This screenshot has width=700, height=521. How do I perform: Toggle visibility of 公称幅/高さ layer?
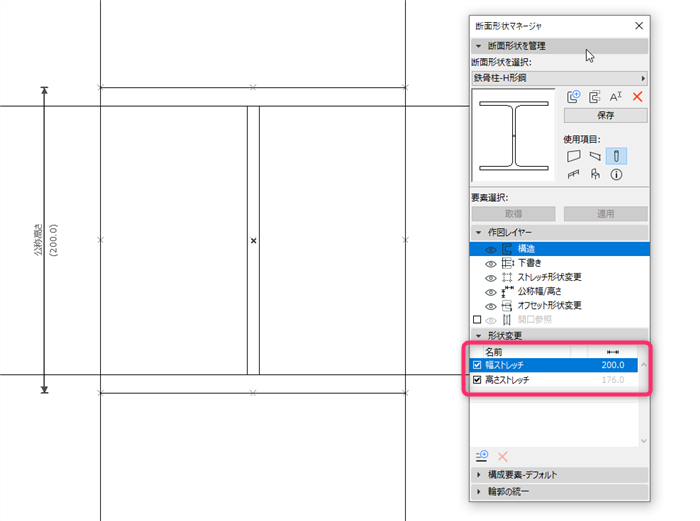pos(491,292)
